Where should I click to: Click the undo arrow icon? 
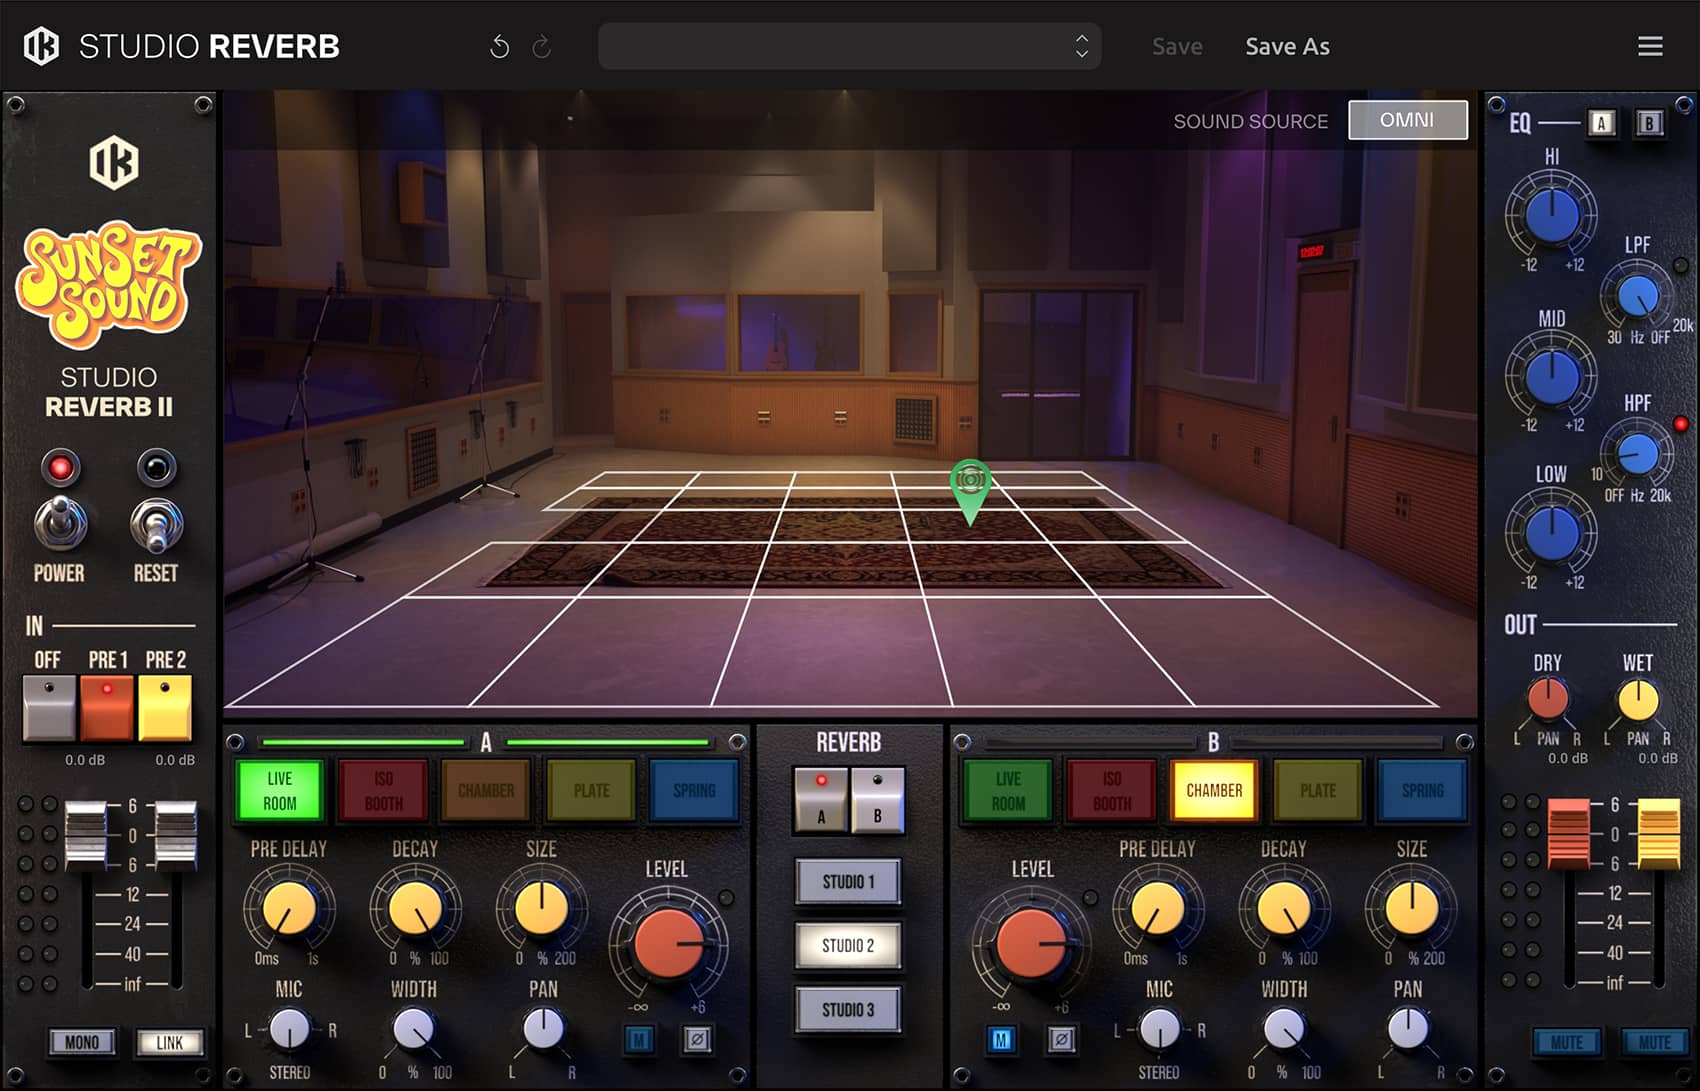pos(499,47)
